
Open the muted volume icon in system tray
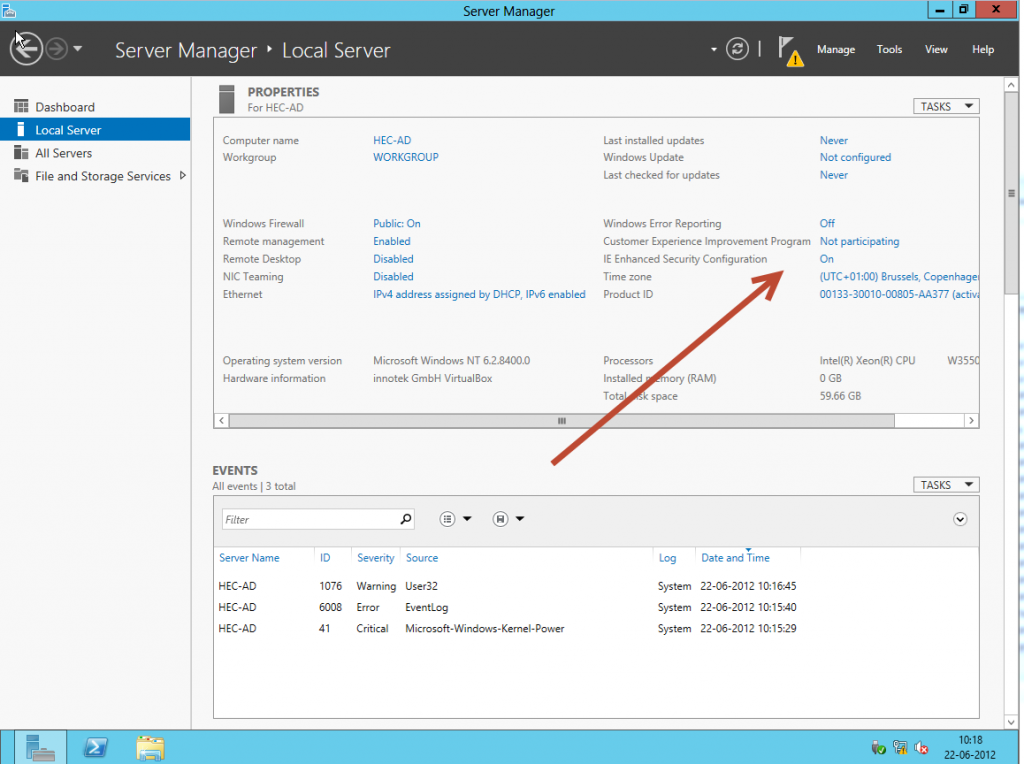point(921,747)
